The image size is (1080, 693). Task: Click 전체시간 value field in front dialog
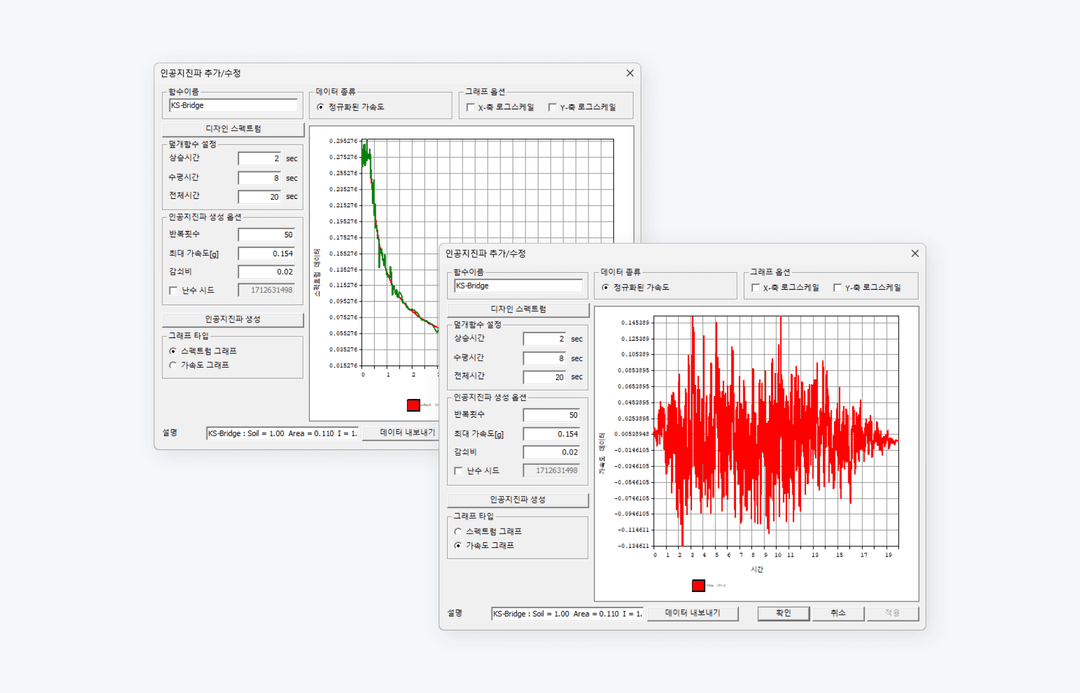[544, 377]
